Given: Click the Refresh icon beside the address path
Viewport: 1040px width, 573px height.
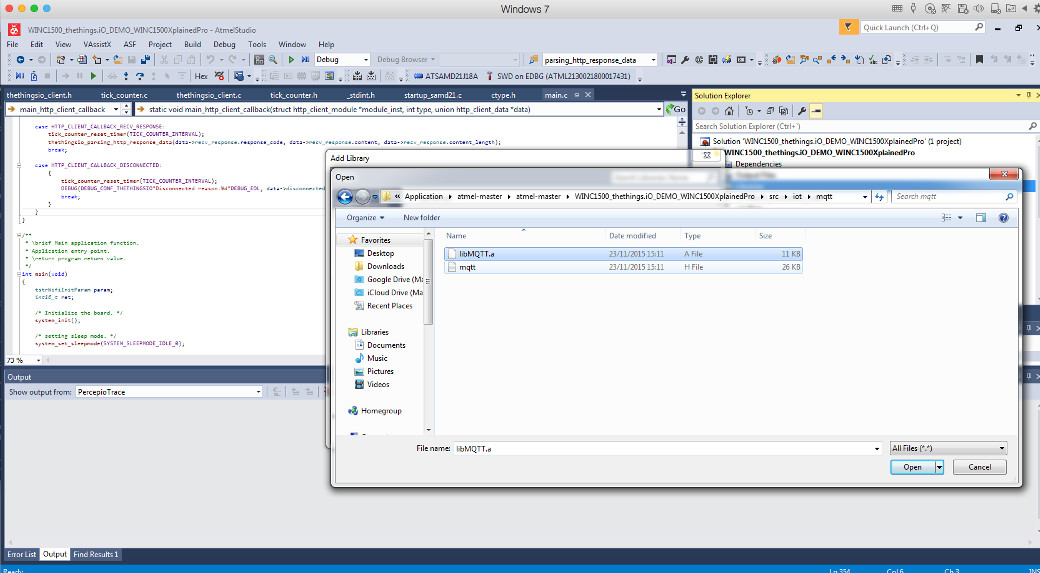Looking at the screenshot, I should point(879,196).
